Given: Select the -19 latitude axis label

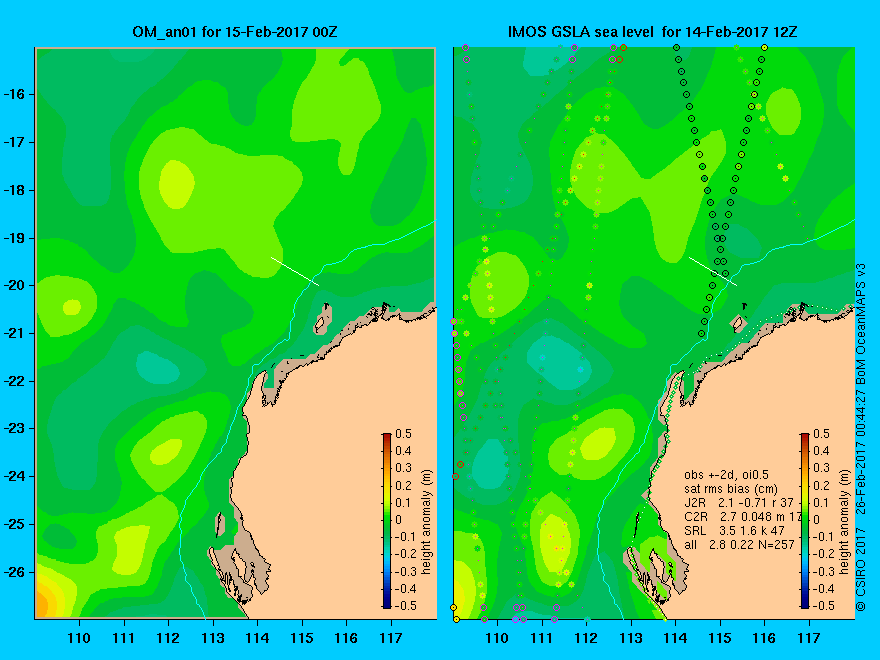Looking at the screenshot, I should tap(16, 238).
